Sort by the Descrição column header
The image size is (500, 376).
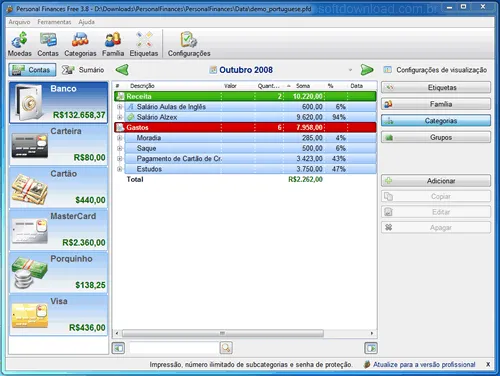tap(142, 86)
